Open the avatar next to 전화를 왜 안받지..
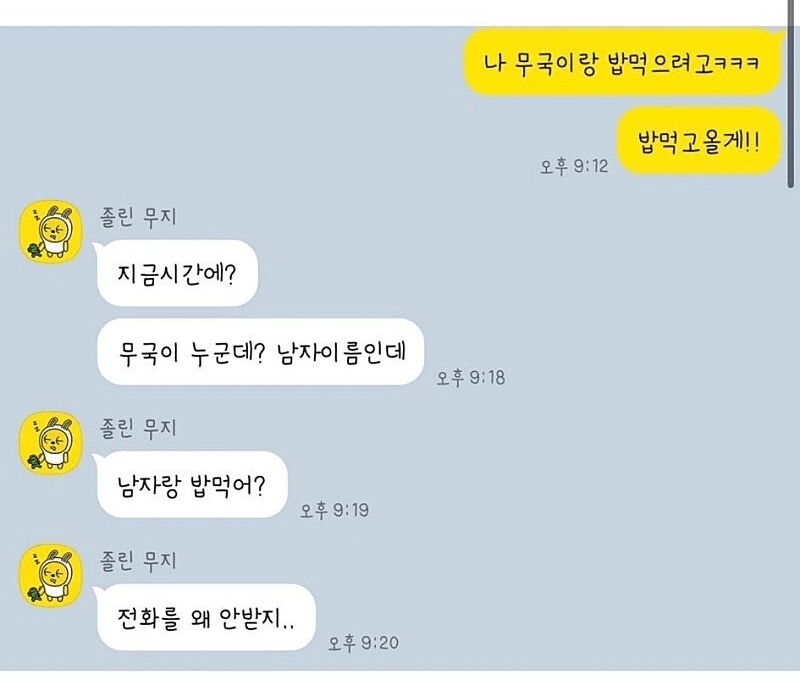 51,575
